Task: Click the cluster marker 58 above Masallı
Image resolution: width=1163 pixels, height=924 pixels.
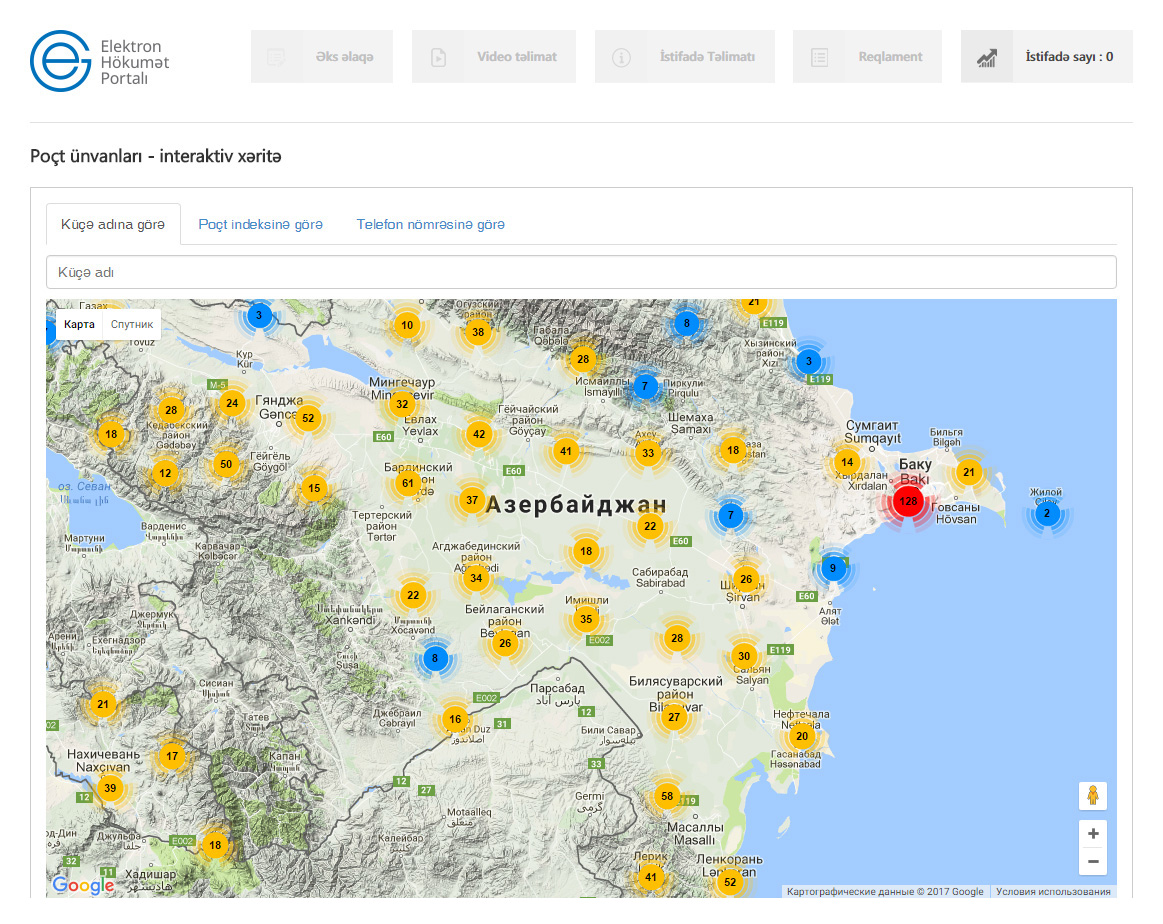Action: point(667,796)
